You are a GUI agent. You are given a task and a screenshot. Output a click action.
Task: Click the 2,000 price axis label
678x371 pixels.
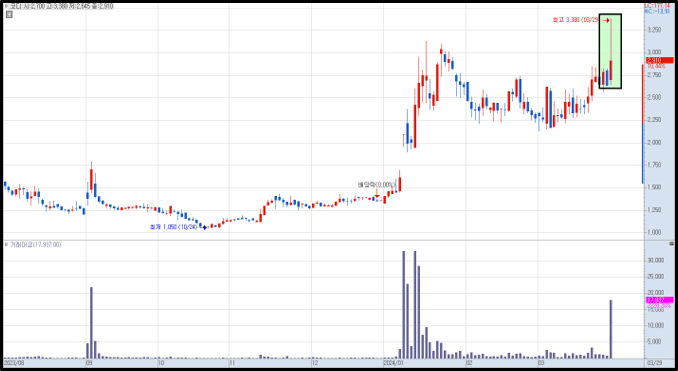tap(654, 142)
